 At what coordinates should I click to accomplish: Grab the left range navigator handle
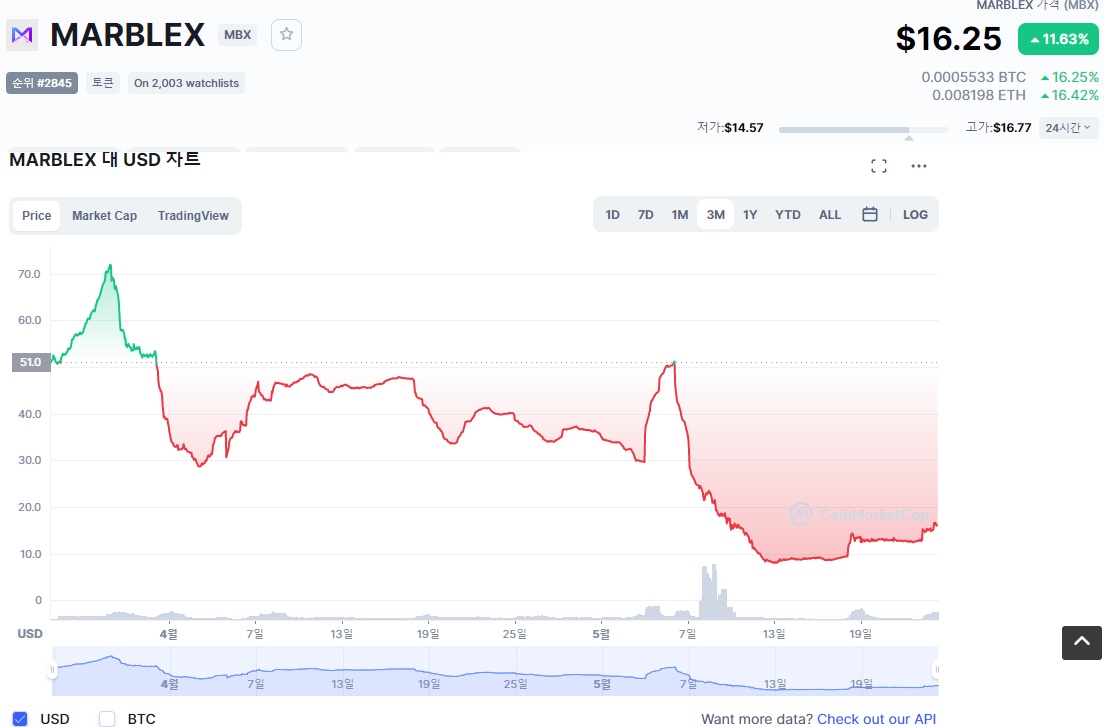pos(52,670)
